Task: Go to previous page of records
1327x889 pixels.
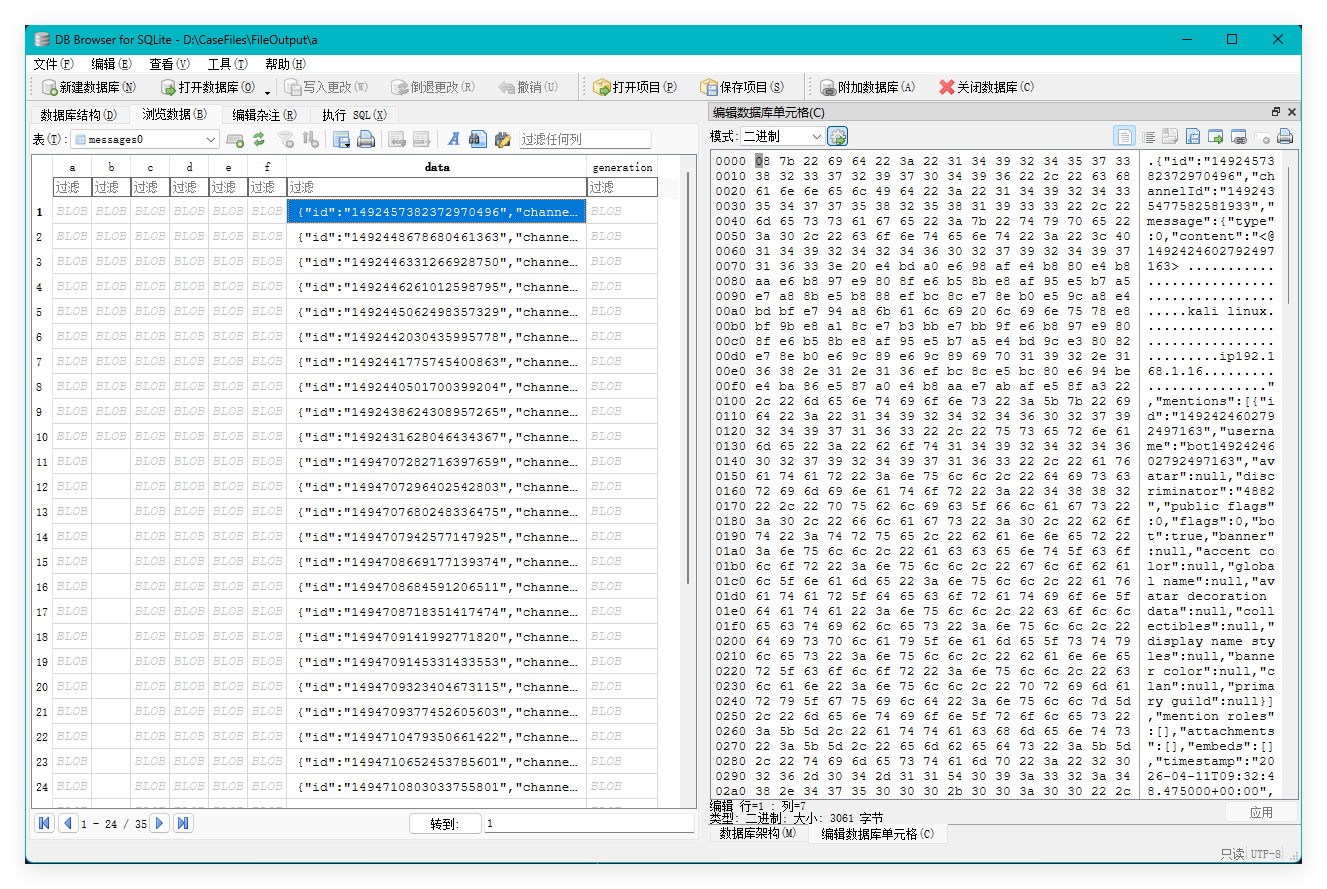Action: click(68, 823)
